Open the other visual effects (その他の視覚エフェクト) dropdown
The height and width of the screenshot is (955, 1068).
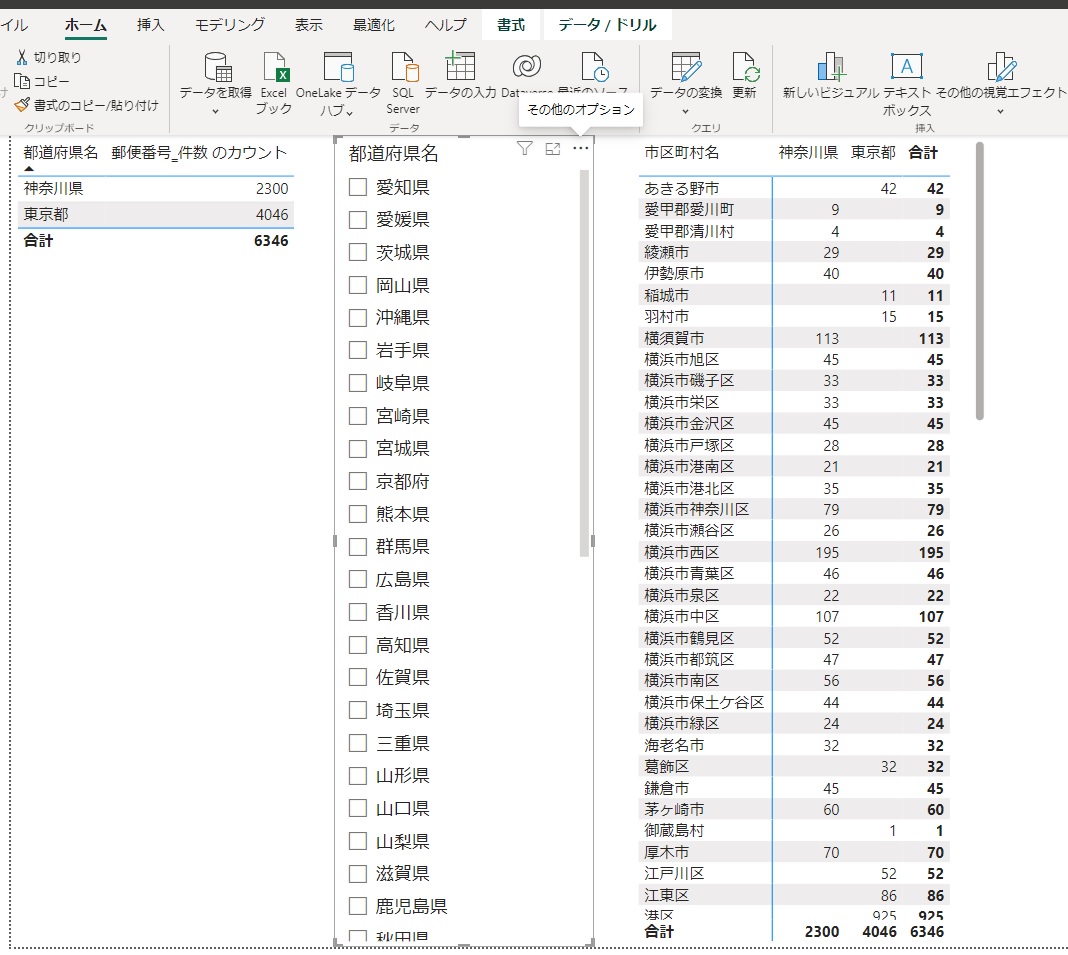pyautogui.click(x=1000, y=110)
